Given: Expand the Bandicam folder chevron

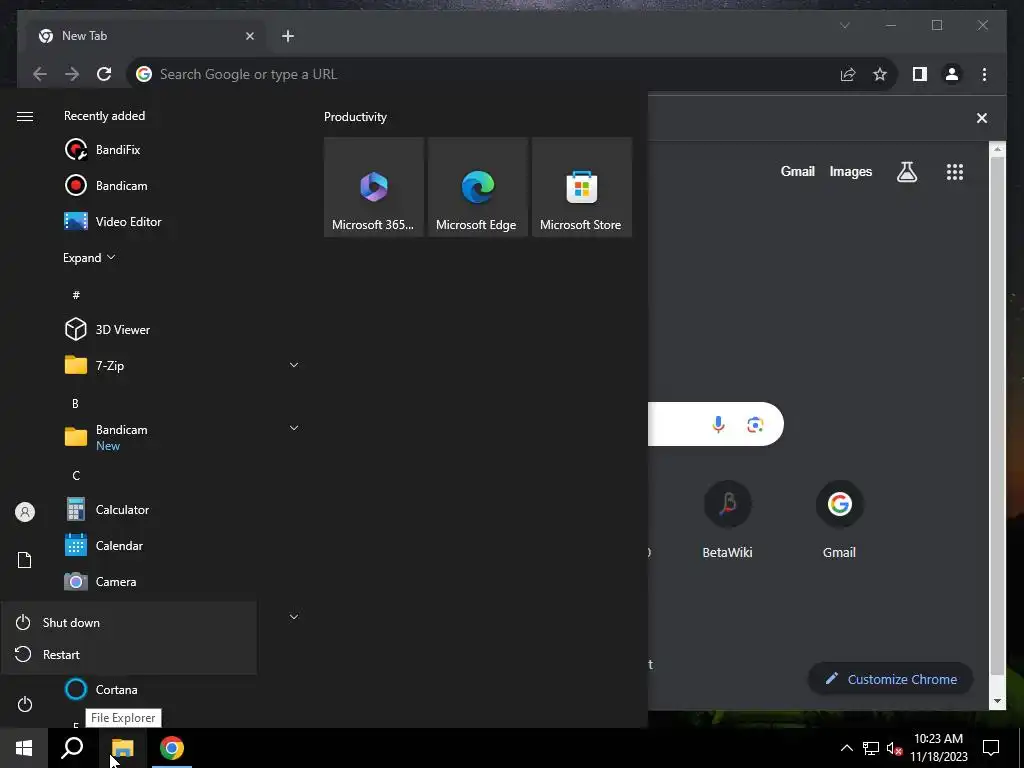Looking at the screenshot, I should [294, 428].
